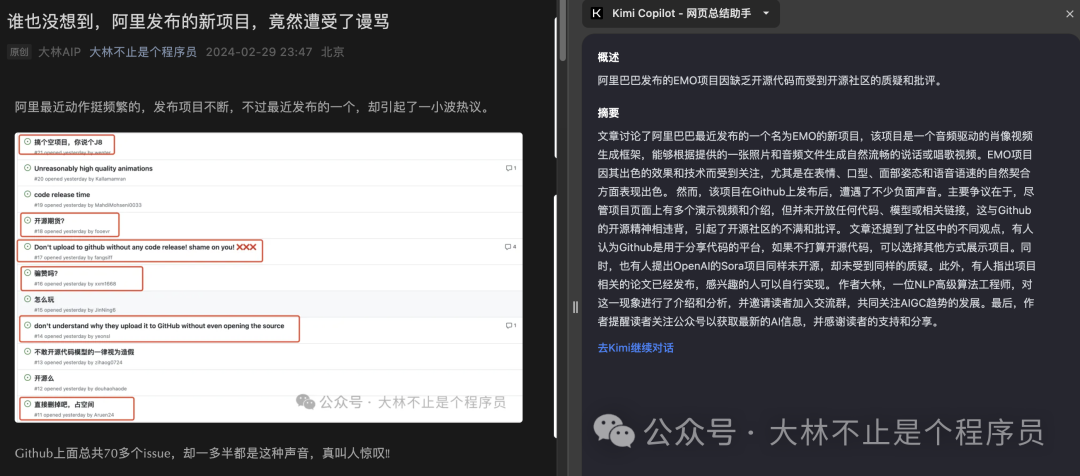The image size is (1080, 476).
Task: Click the 大林AIP author name
Action: pyautogui.click(x=60, y=52)
